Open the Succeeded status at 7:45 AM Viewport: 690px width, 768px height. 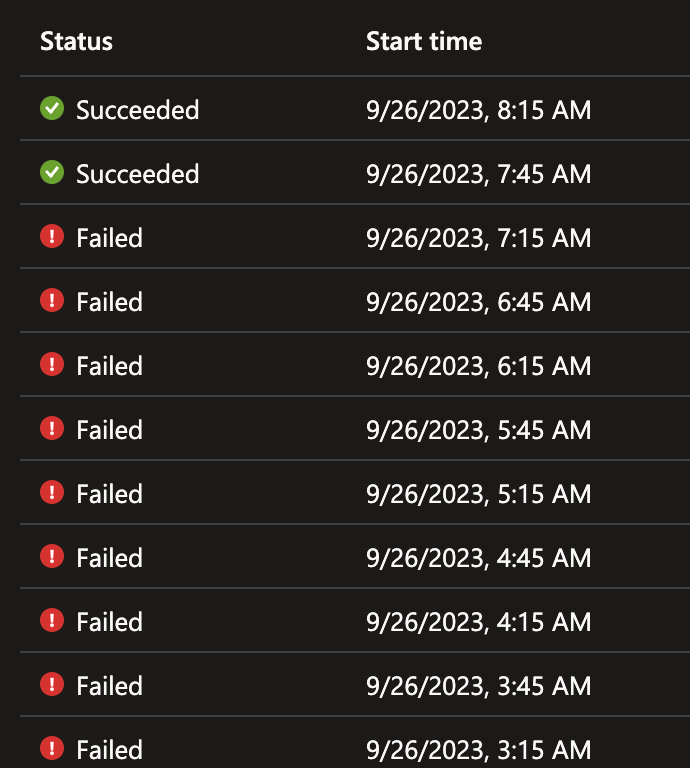[138, 174]
